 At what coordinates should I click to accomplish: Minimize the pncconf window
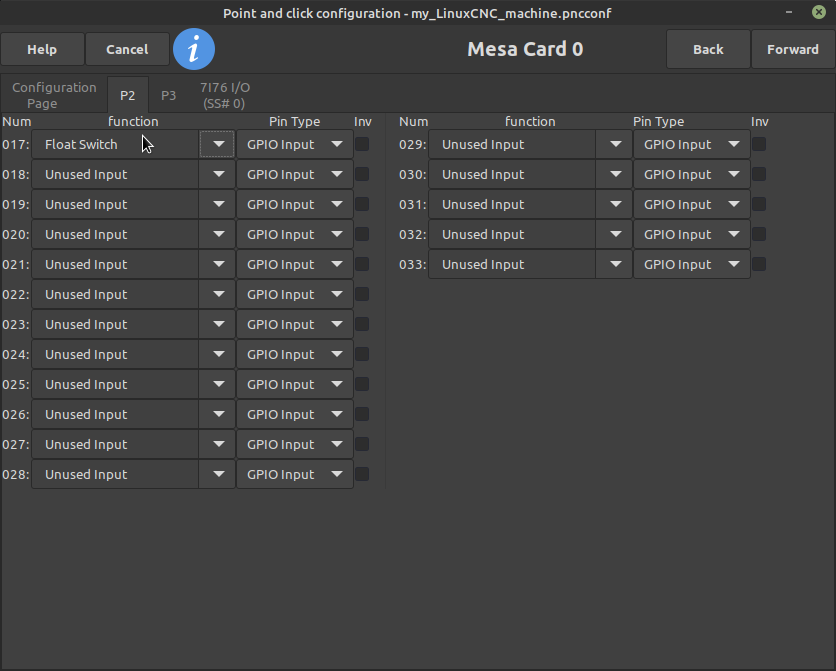point(789,12)
